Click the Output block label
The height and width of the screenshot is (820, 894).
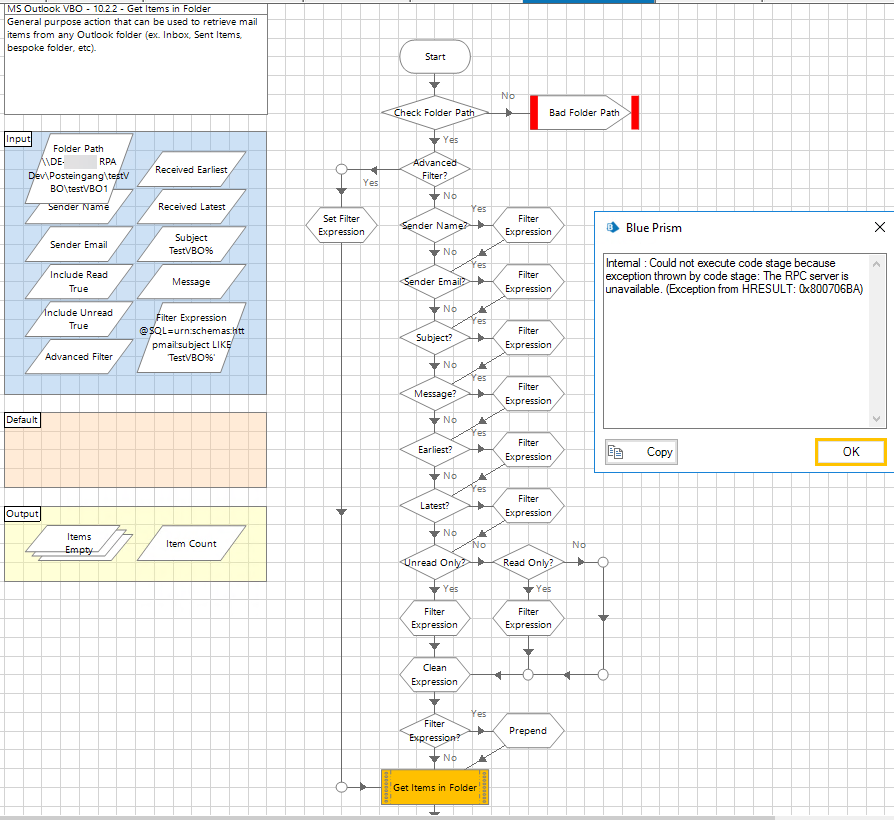pos(22,514)
